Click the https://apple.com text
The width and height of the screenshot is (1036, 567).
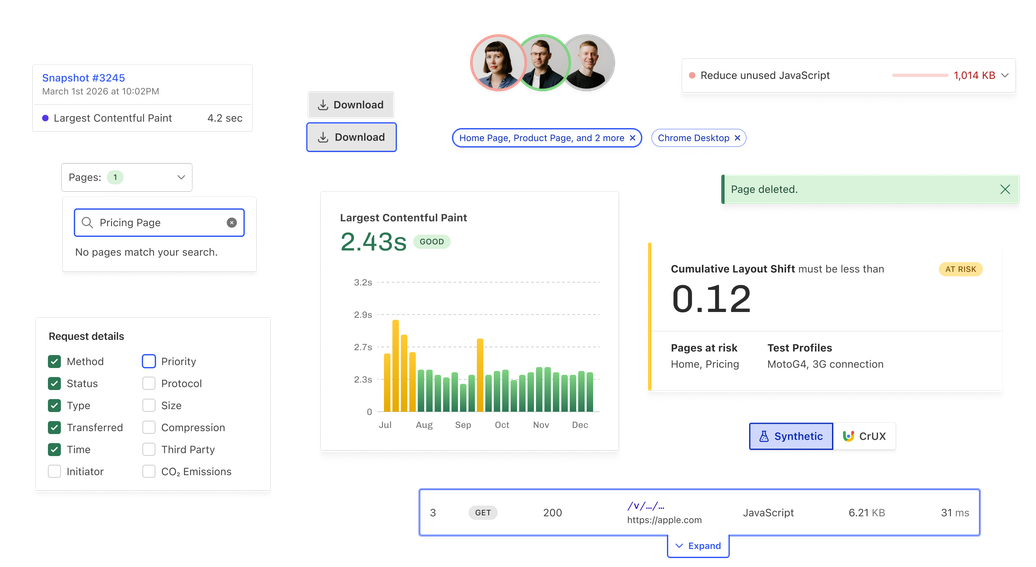[665, 520]
